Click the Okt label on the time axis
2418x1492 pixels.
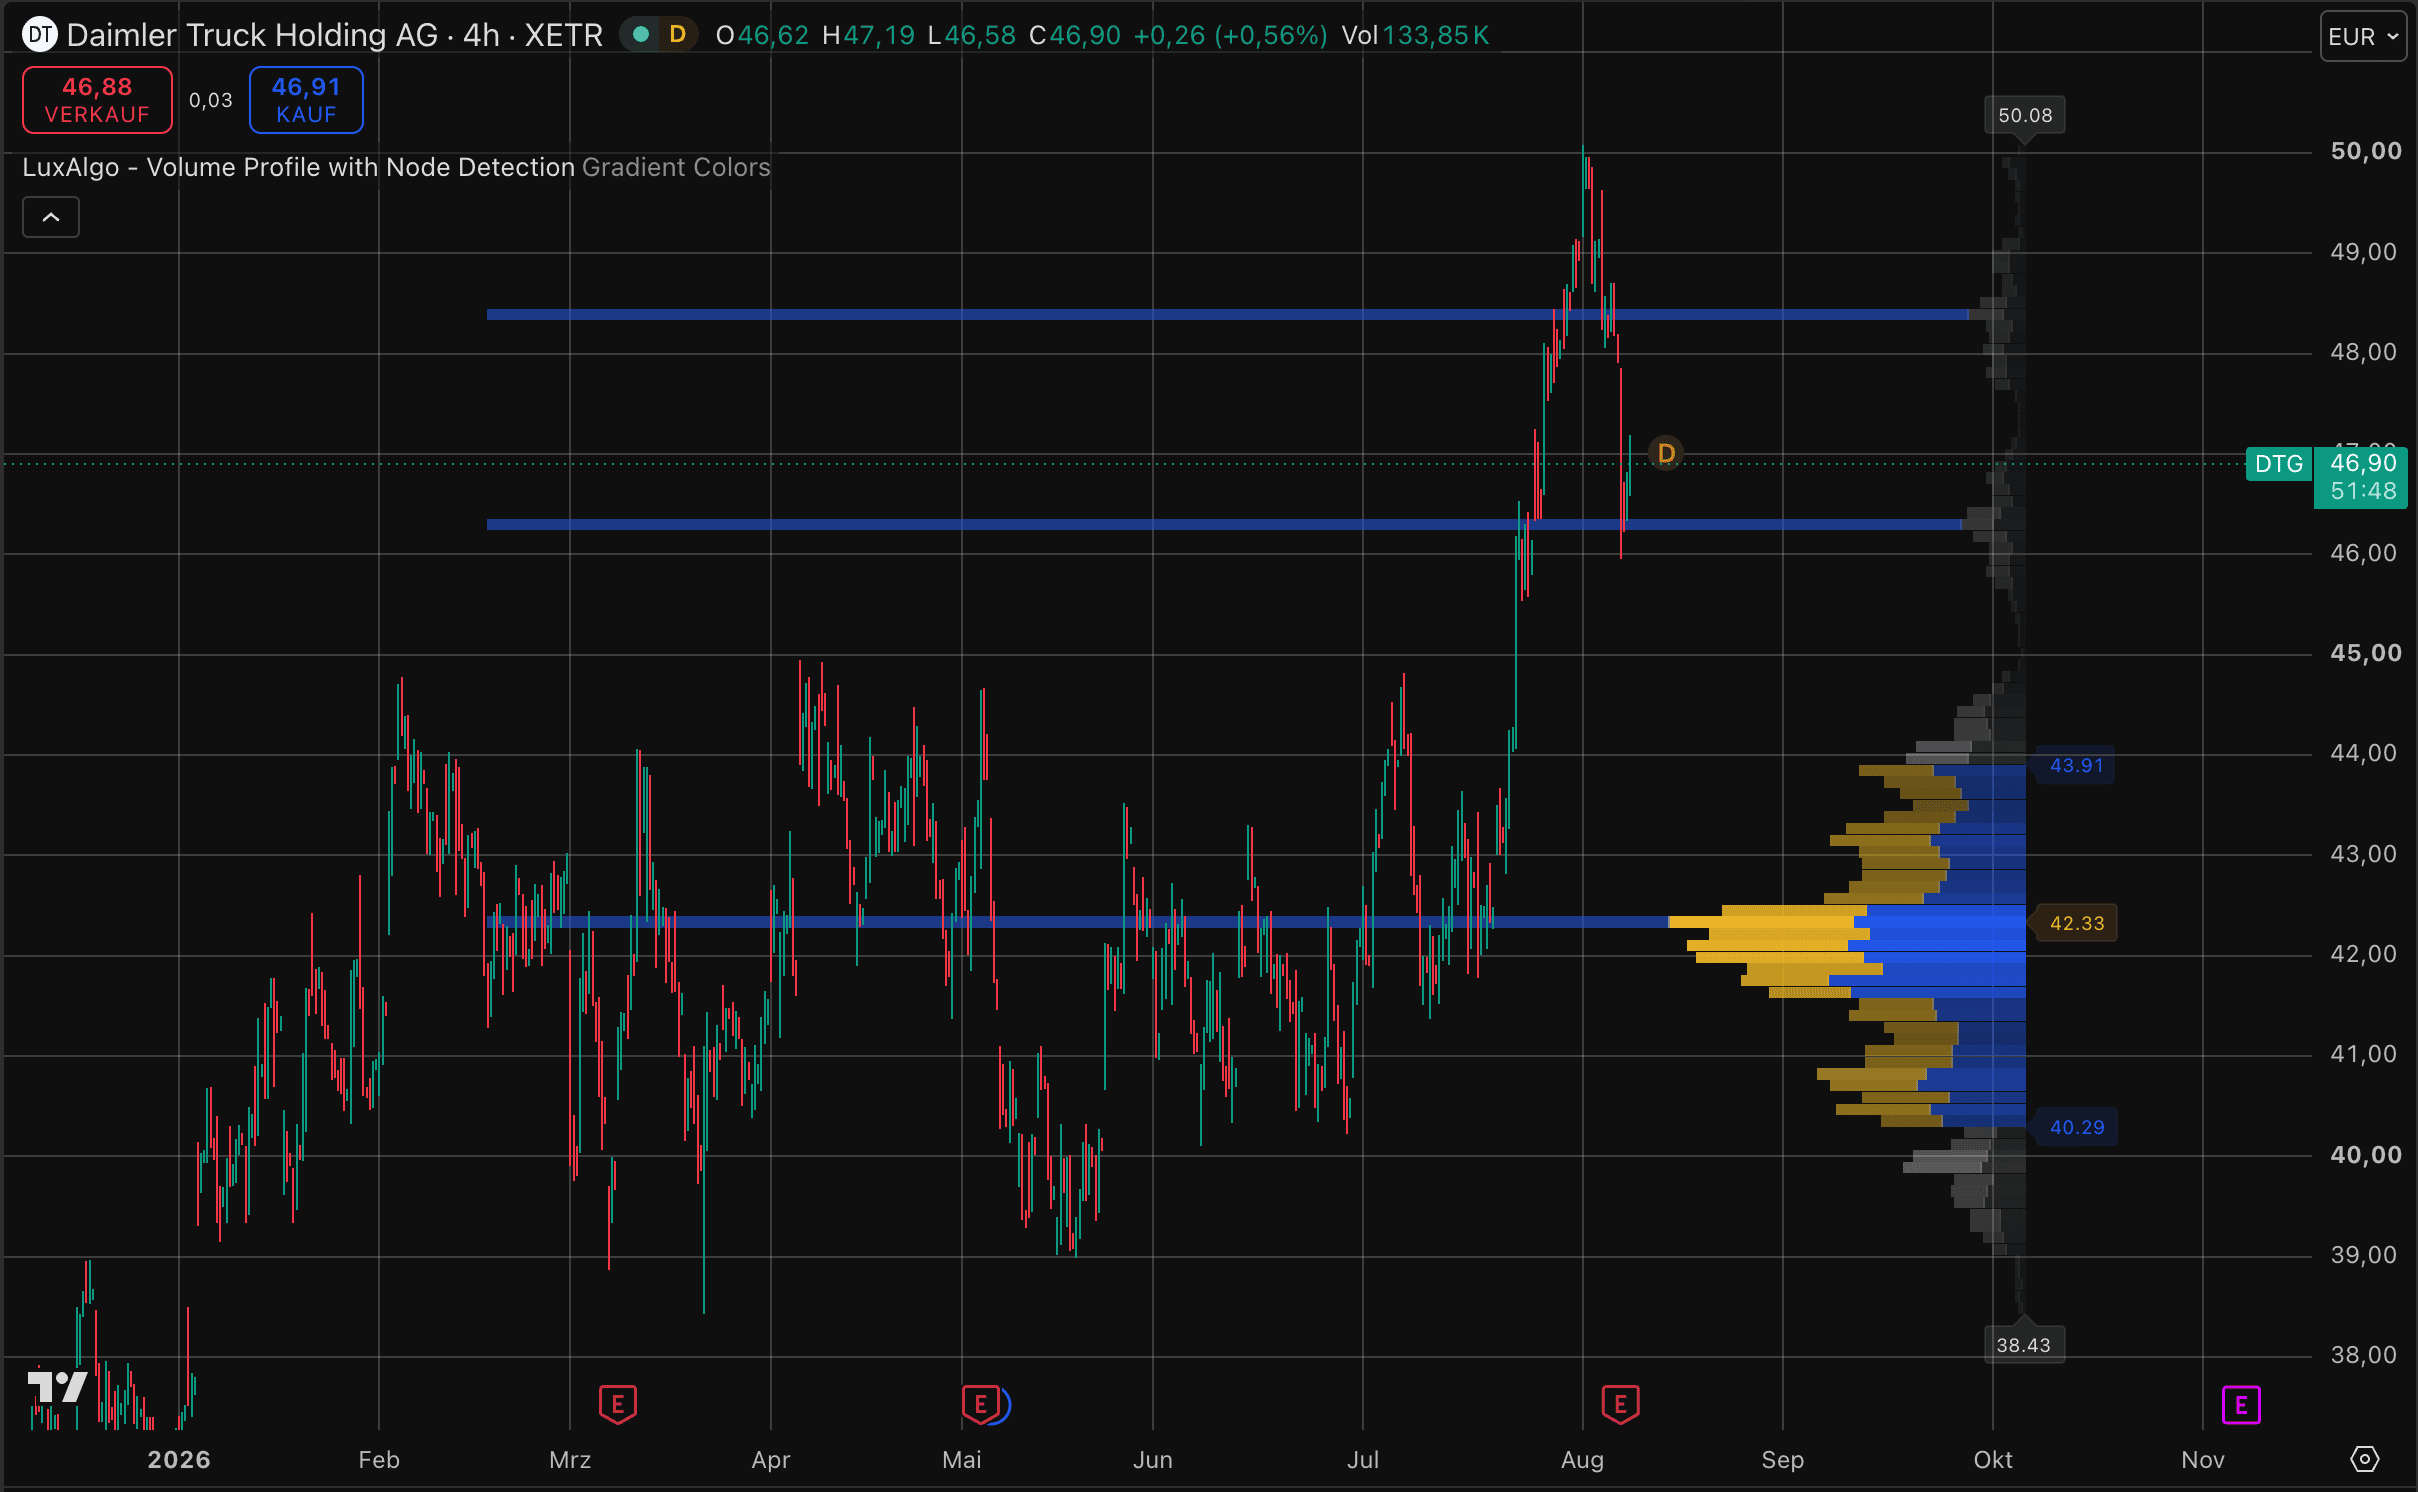1993,1460
